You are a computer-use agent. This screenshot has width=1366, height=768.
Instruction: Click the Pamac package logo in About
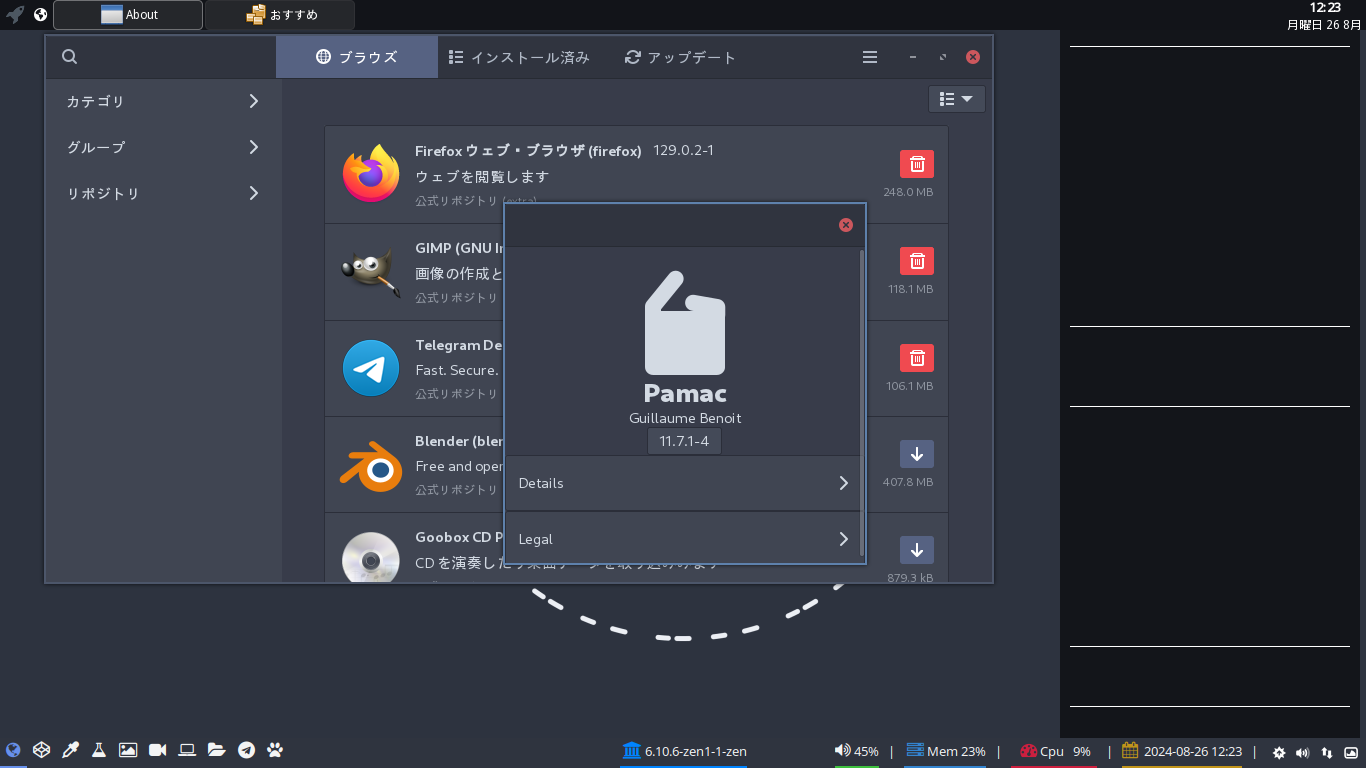click(685, 322)
